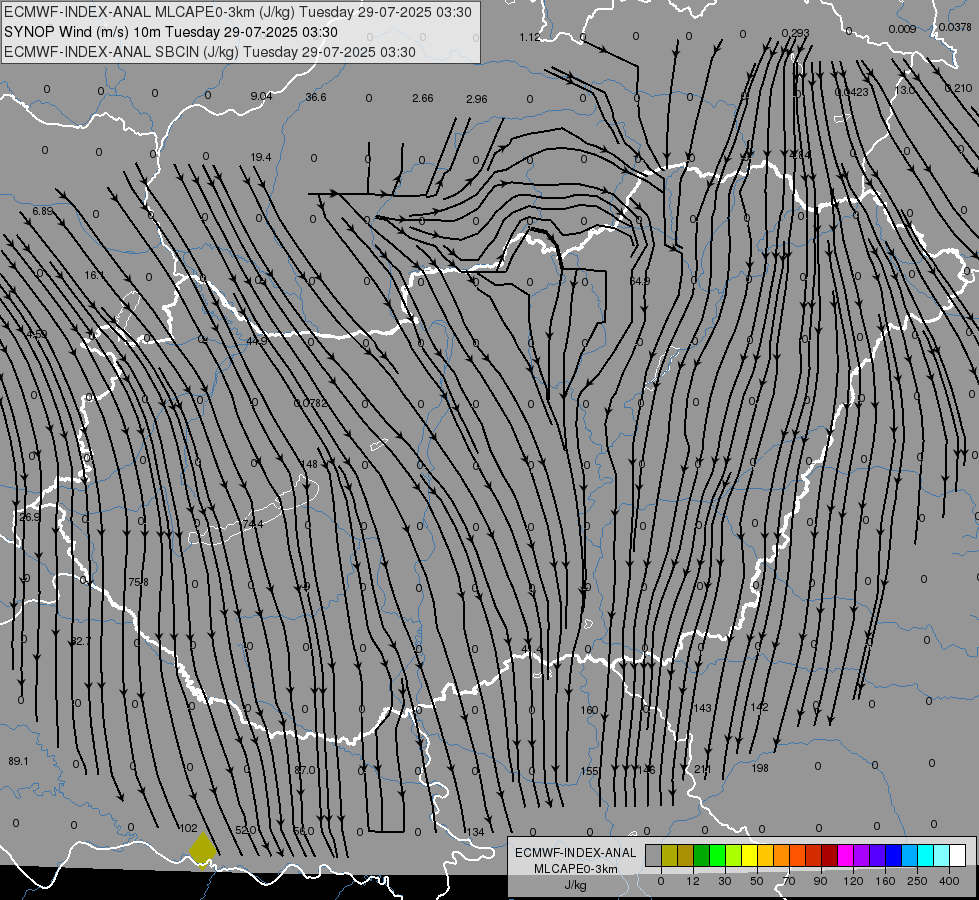This screenshot has width=979, height=900.
Task: Select the gray legend color swatch
Action: click(x=653, y=855)
